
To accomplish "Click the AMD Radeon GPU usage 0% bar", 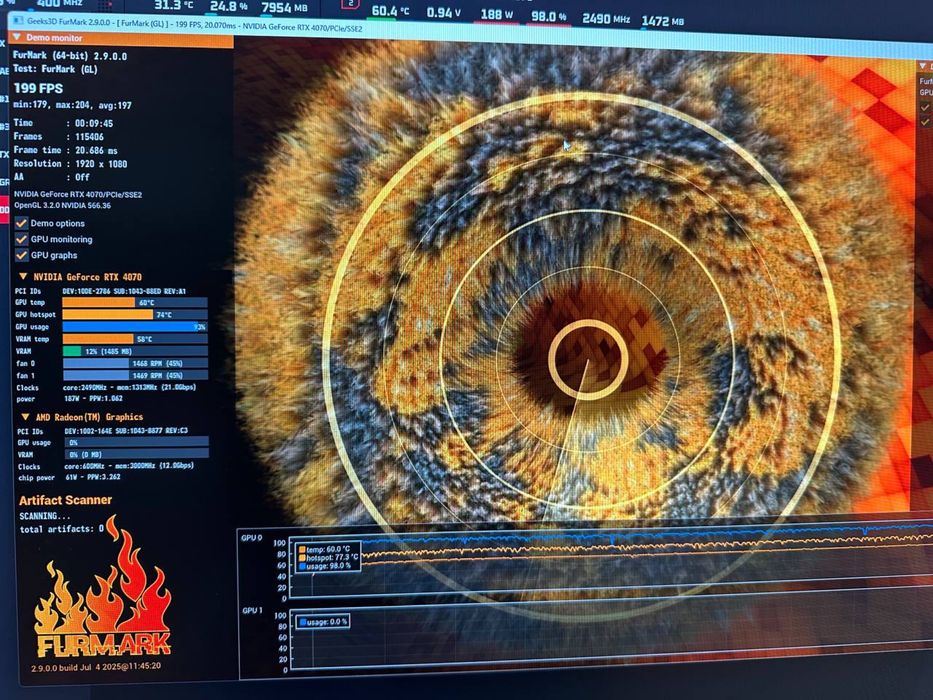I will click(136, 442).
